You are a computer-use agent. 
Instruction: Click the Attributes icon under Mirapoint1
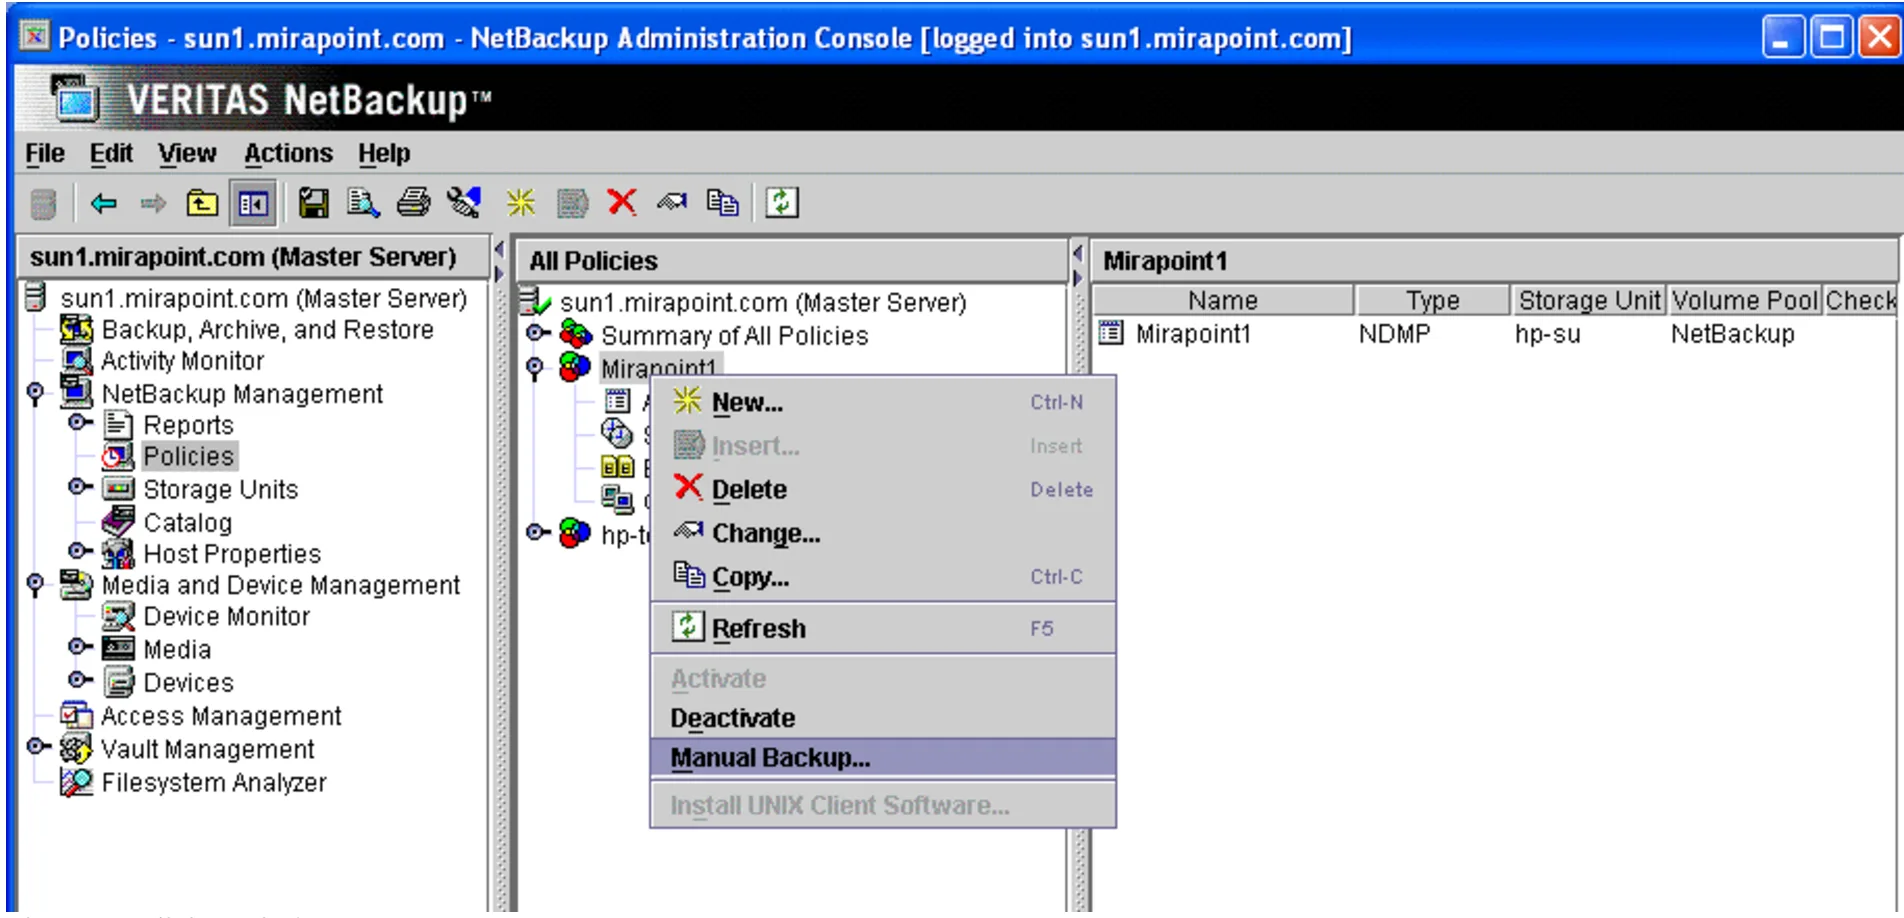coord(618,402)
